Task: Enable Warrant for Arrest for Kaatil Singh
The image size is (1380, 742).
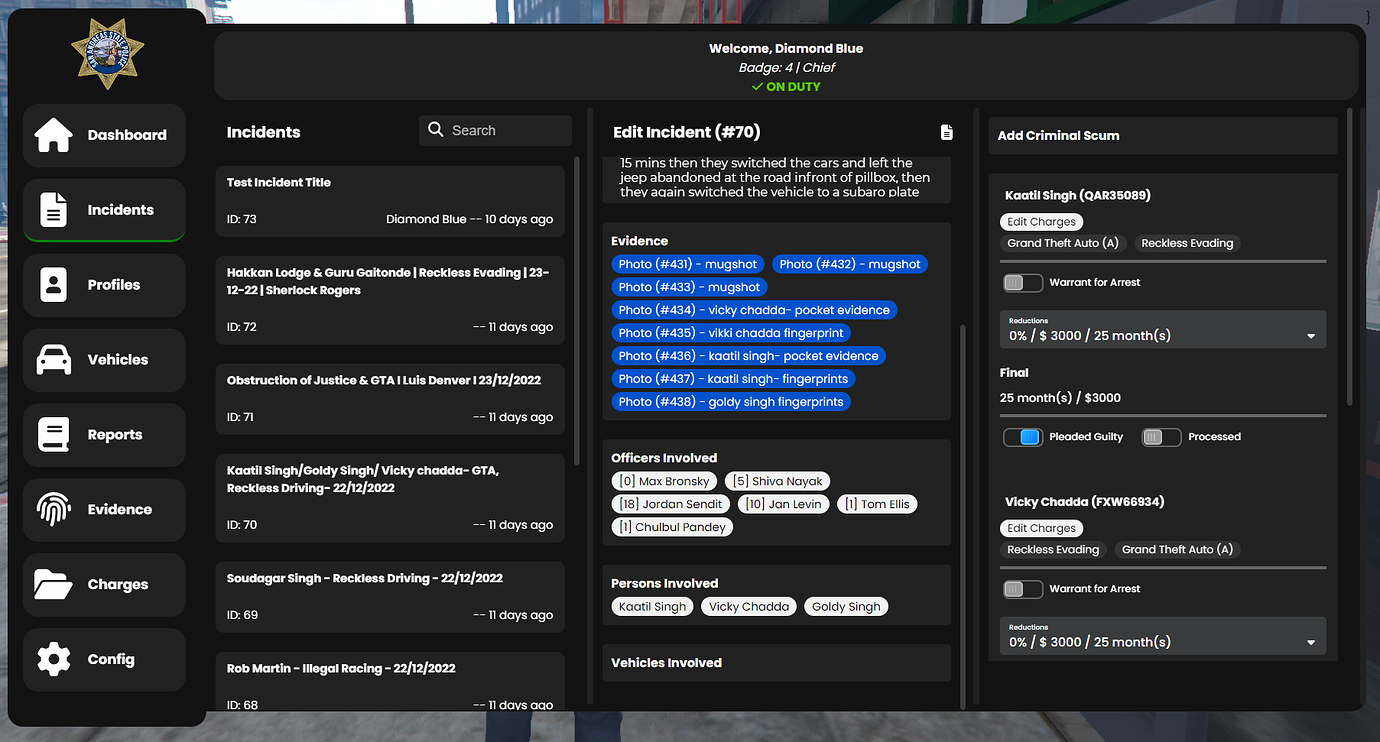Action: coord(1022,282)
